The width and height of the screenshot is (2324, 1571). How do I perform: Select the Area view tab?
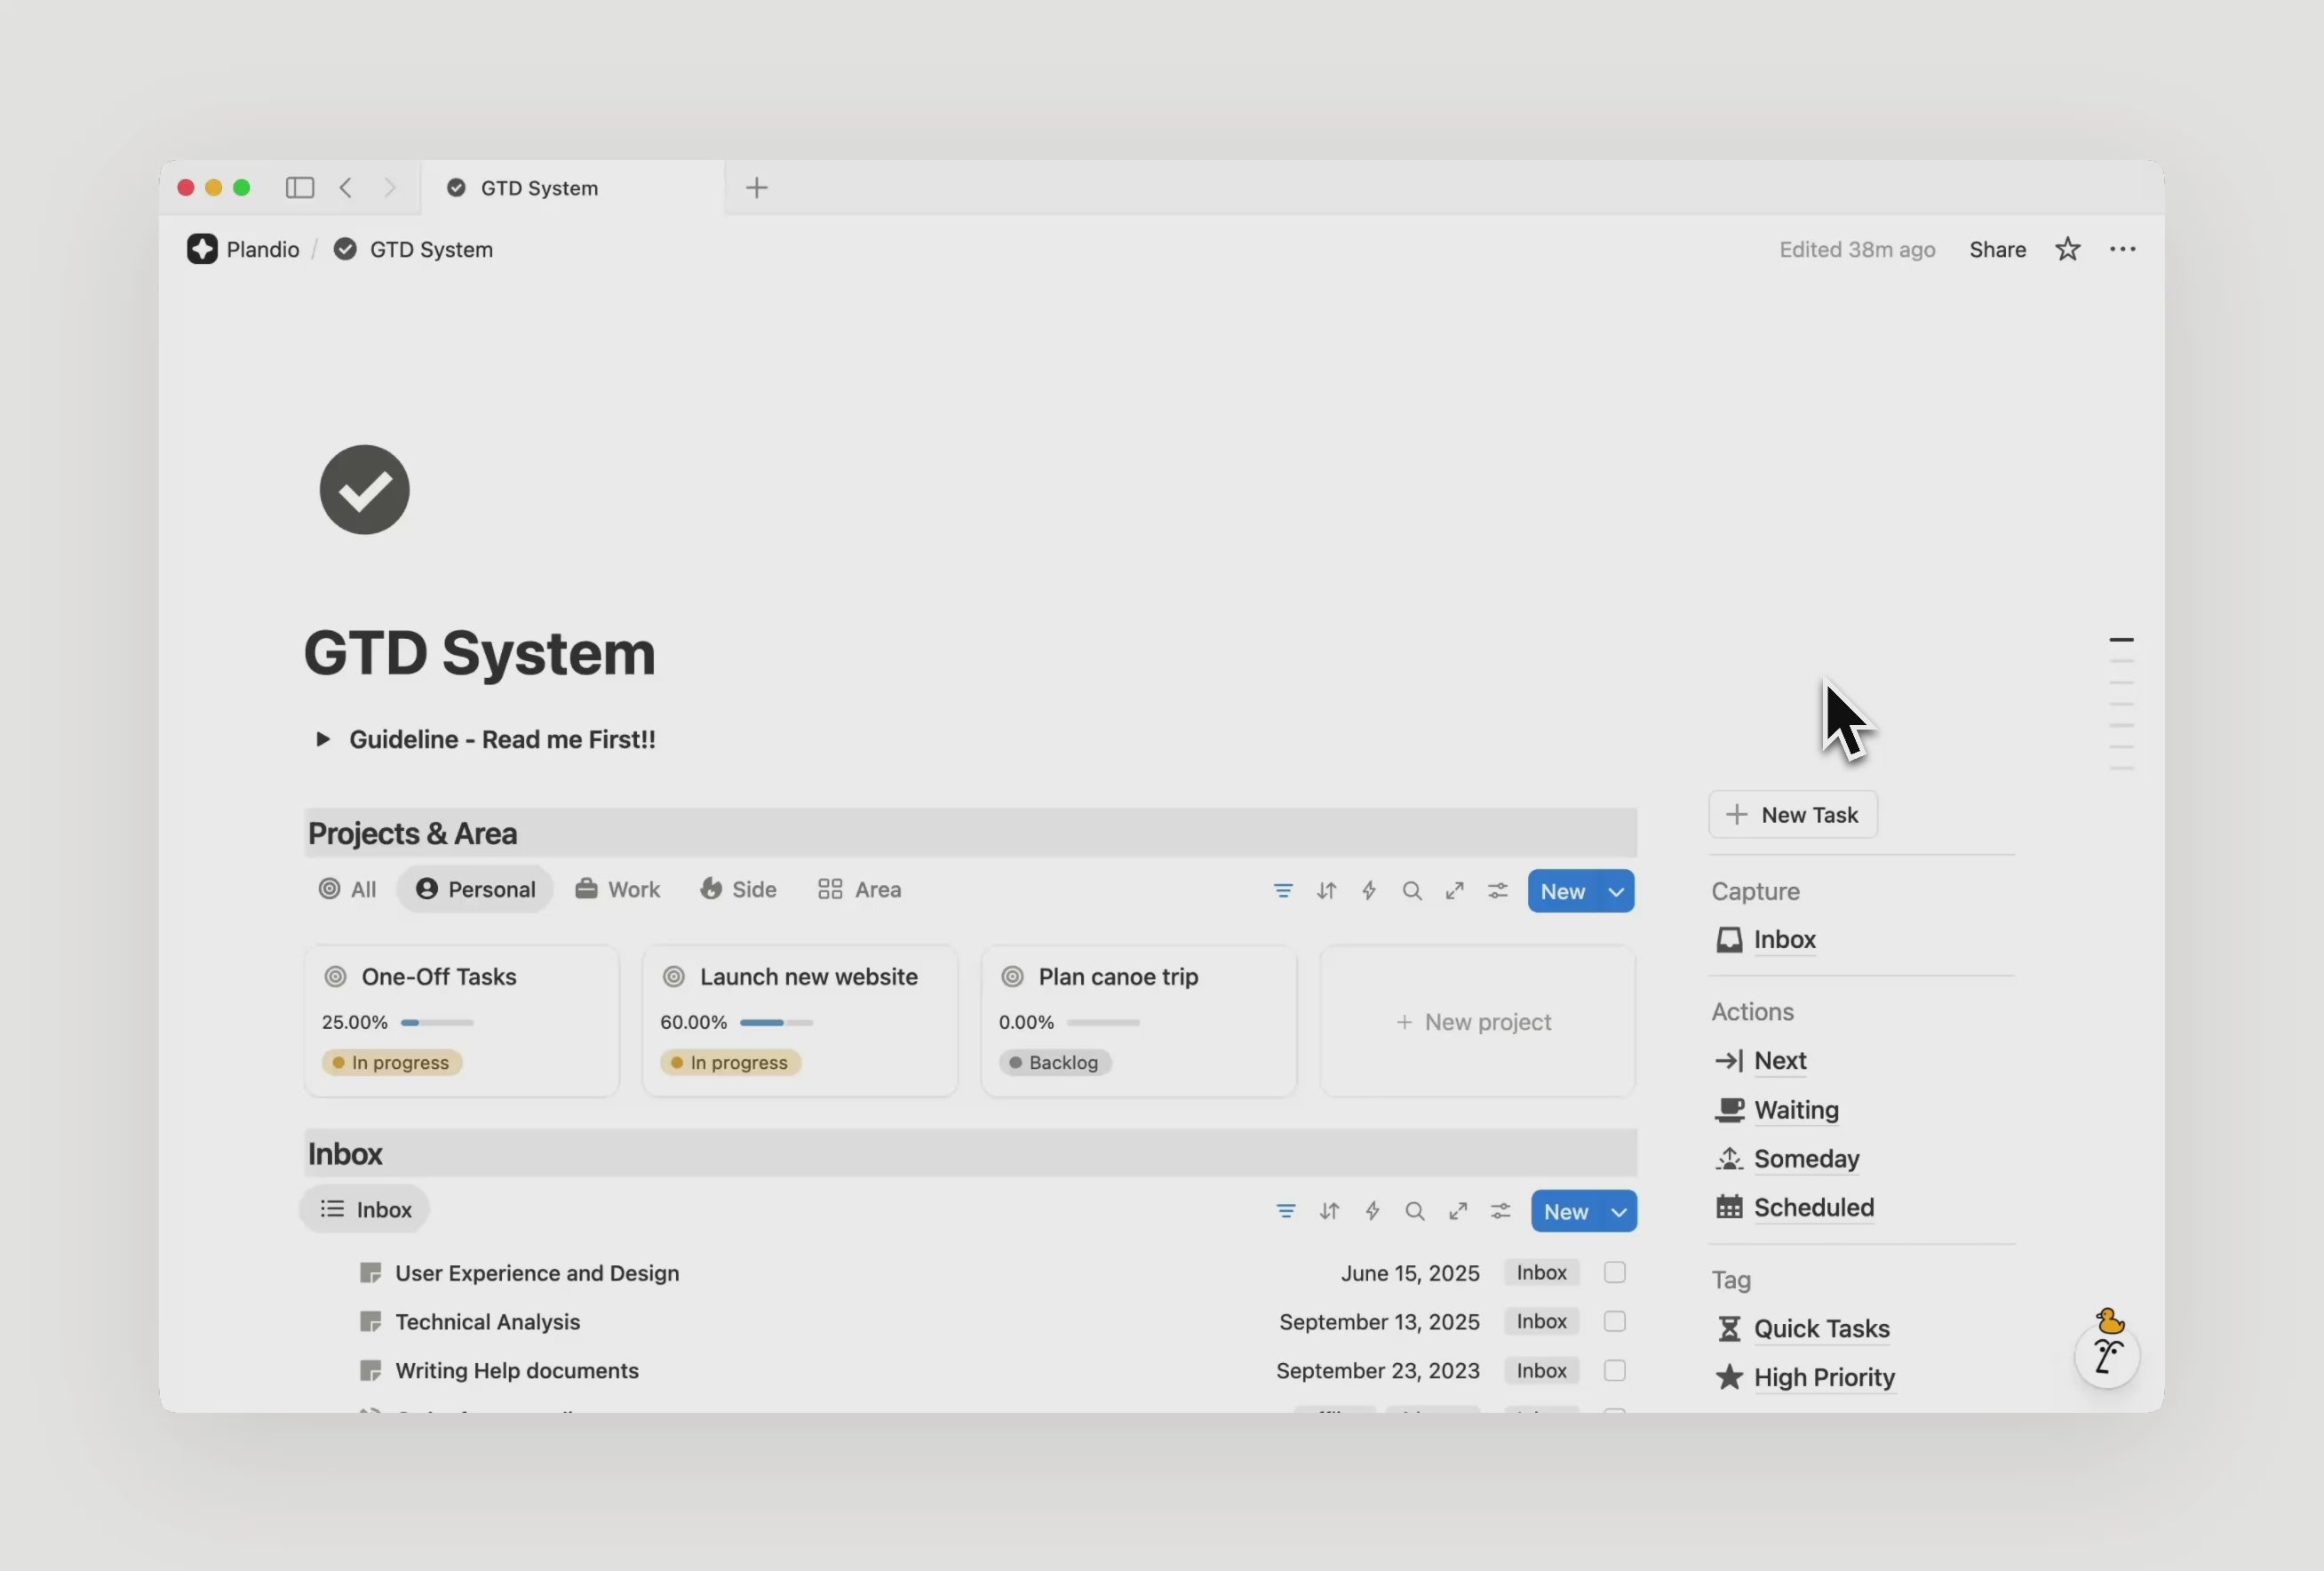(858, 889)
